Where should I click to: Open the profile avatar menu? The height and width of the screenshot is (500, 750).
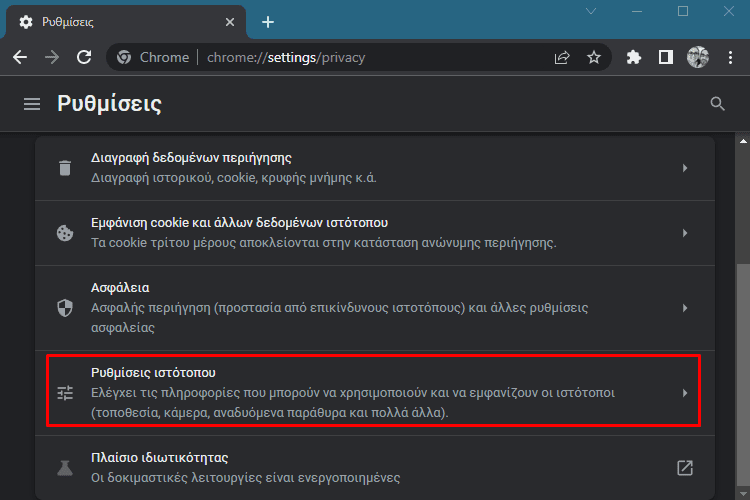[x=698, y=57]
